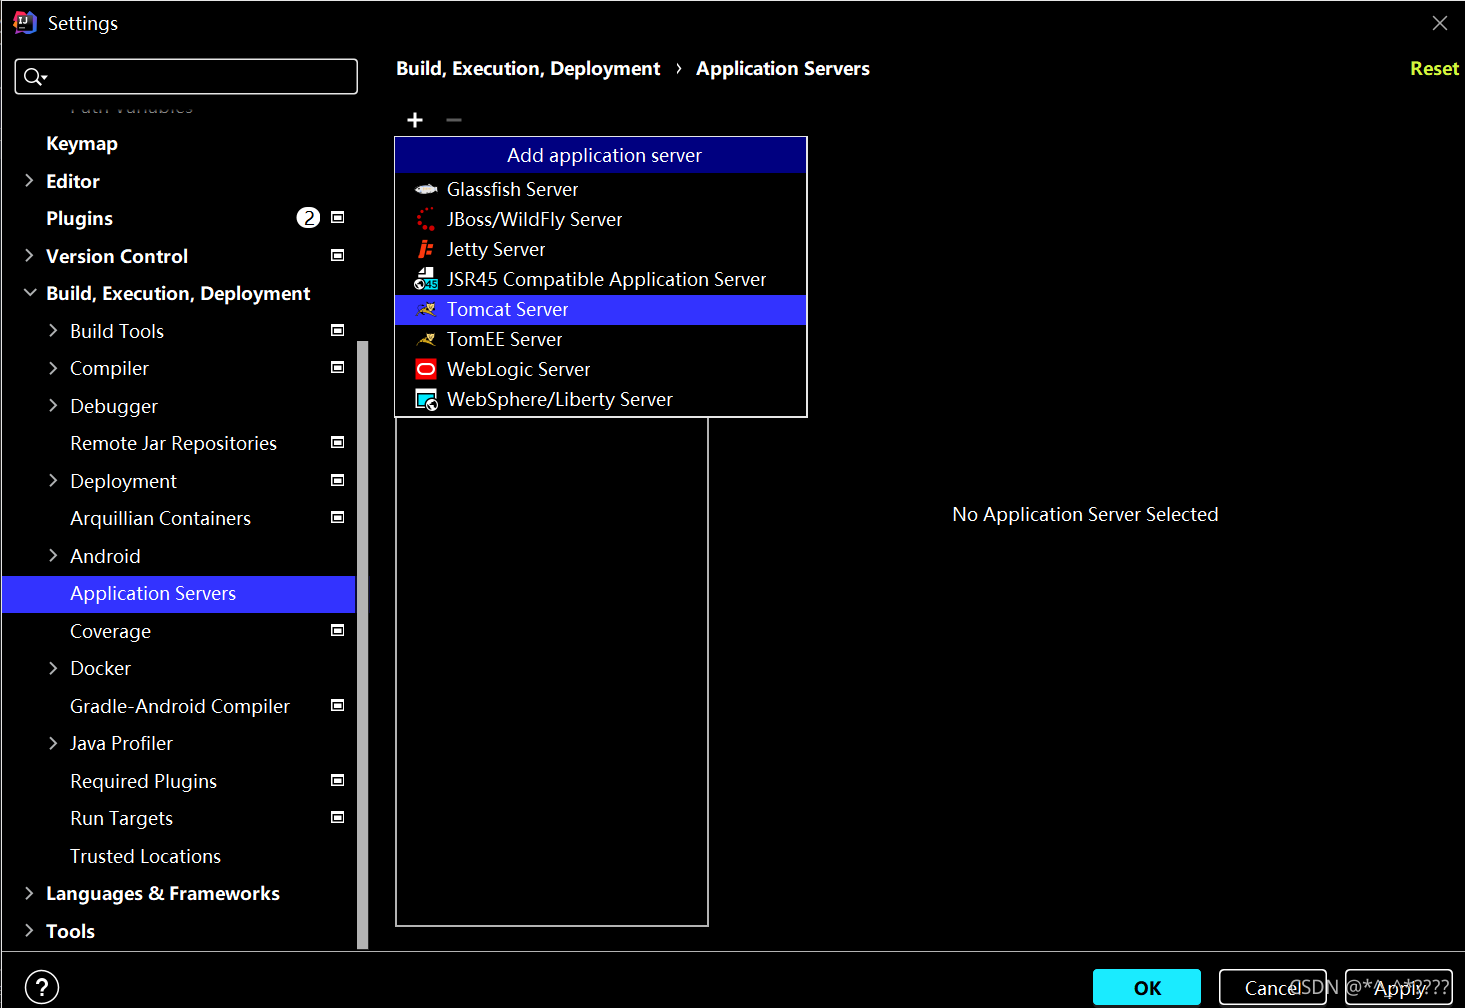This screenshot has height=1008, width=1465.
Task: Click the WebLogic Server red icon
Action: coord(426,369)
